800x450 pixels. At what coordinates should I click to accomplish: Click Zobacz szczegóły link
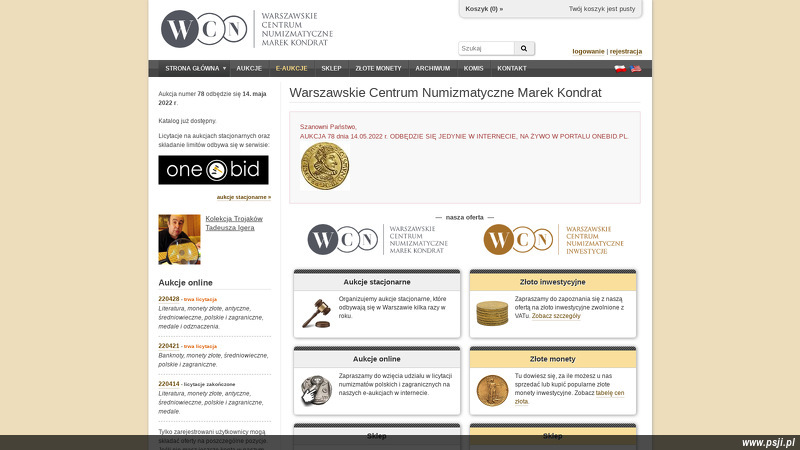click(556, 316)
